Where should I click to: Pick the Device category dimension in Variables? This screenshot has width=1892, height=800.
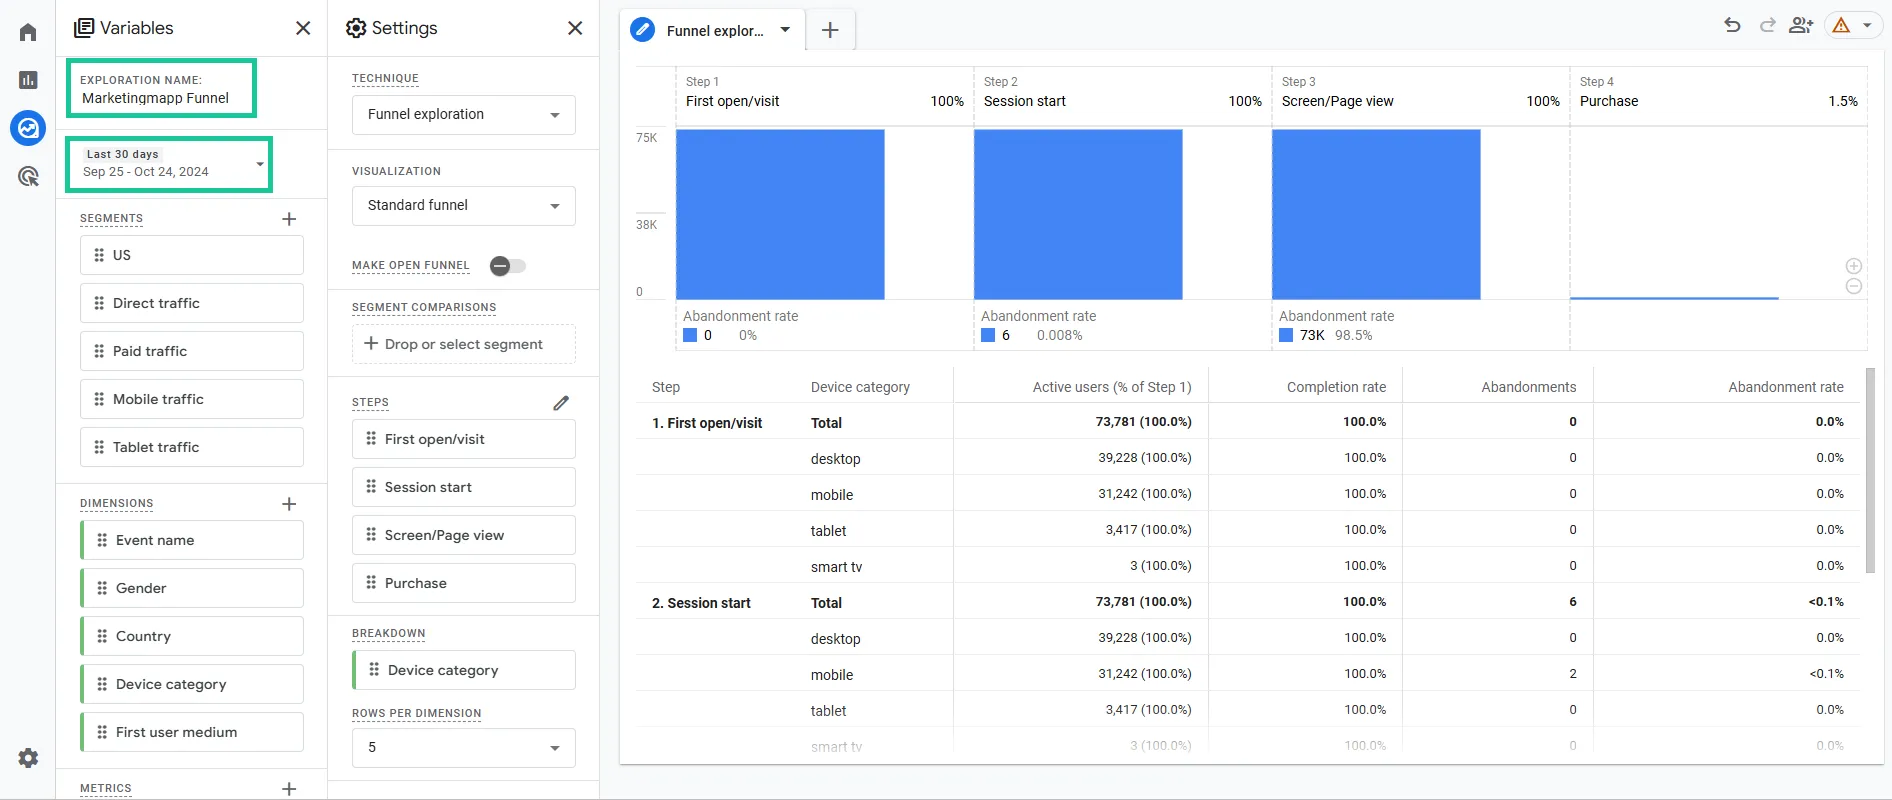(x=192, y=684)
